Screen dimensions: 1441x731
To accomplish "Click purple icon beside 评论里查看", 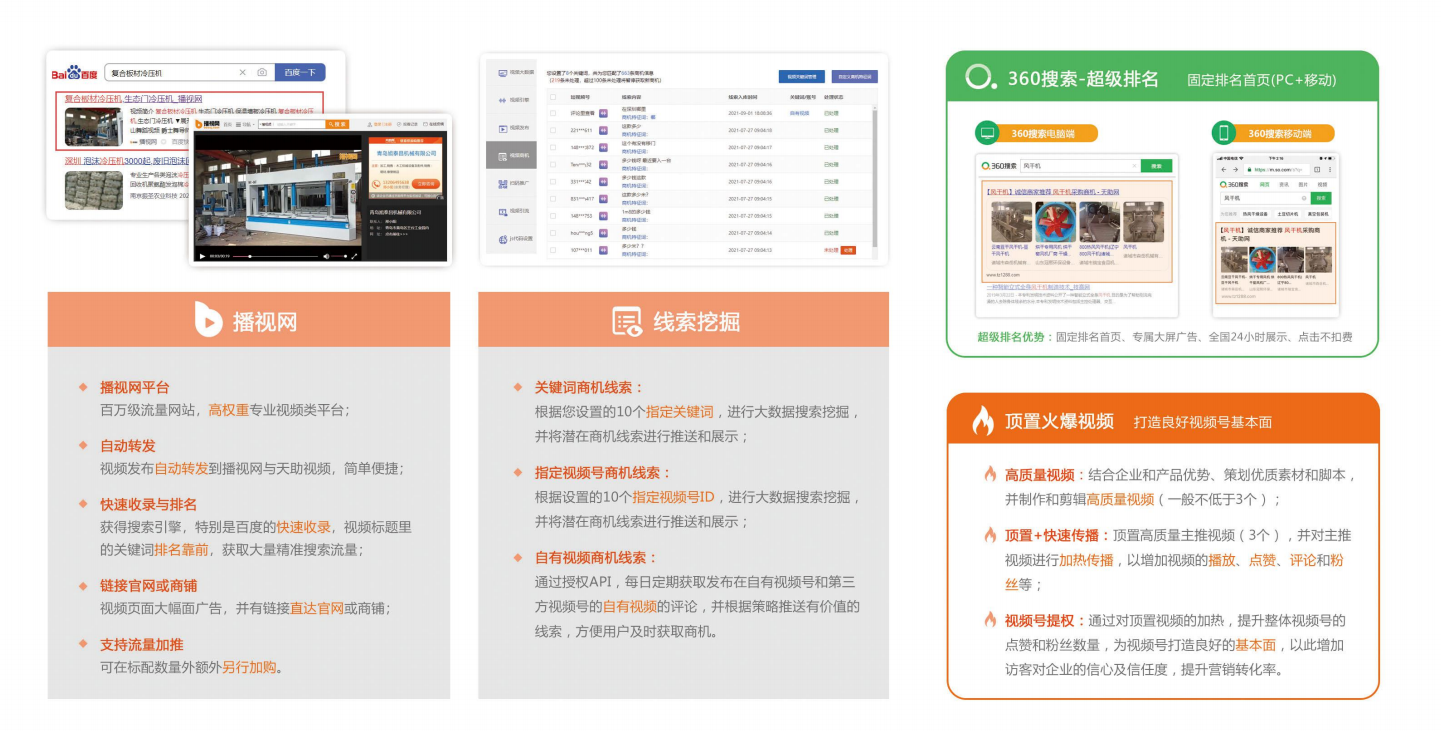I will click(603, 113).
